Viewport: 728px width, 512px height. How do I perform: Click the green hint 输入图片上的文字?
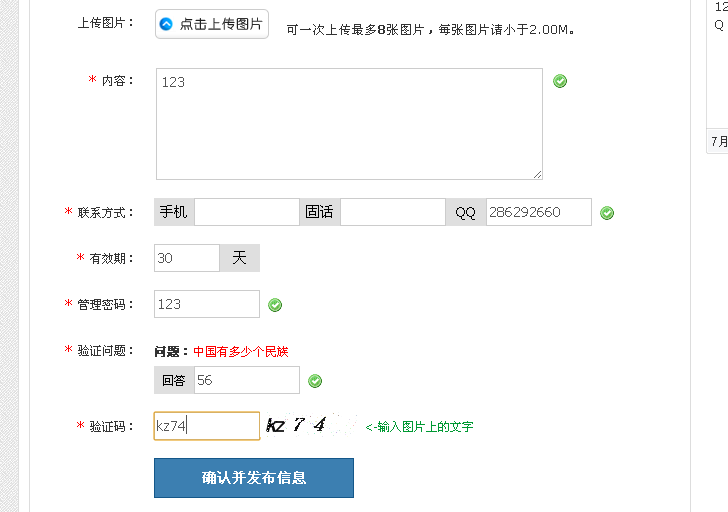click(x=419, y=427)
